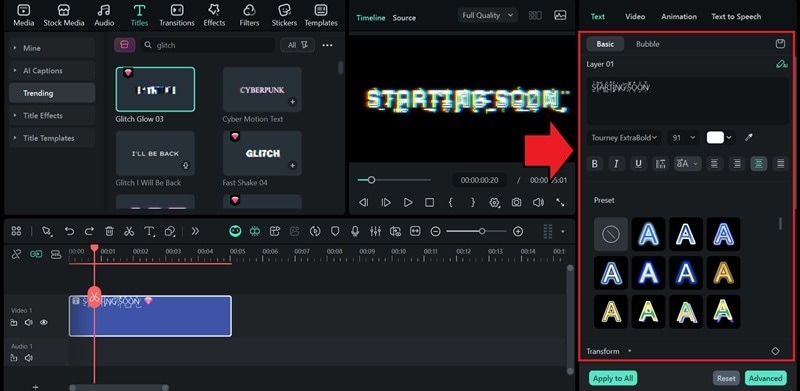Step to the previous frame
Screen dimensions: 800x391
point(364,203)
